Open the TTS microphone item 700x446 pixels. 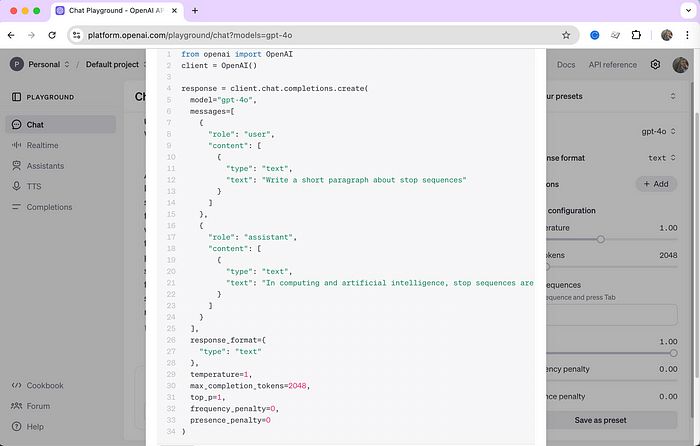(x=17, y=186)
